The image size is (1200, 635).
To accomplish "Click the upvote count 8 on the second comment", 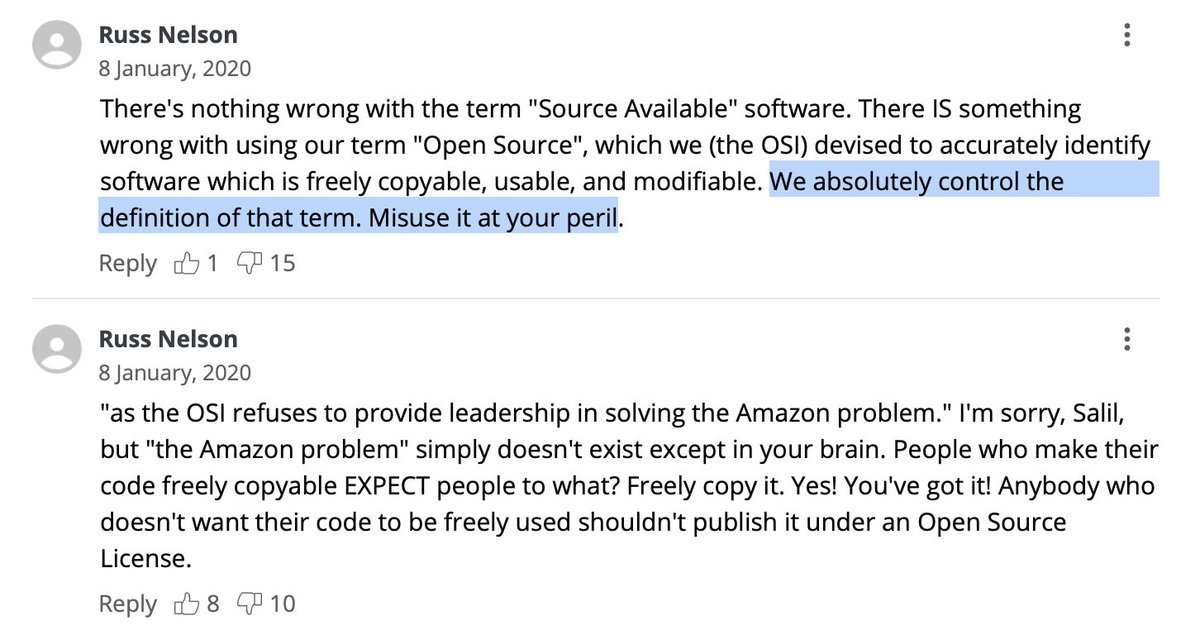I will [211, 605].
